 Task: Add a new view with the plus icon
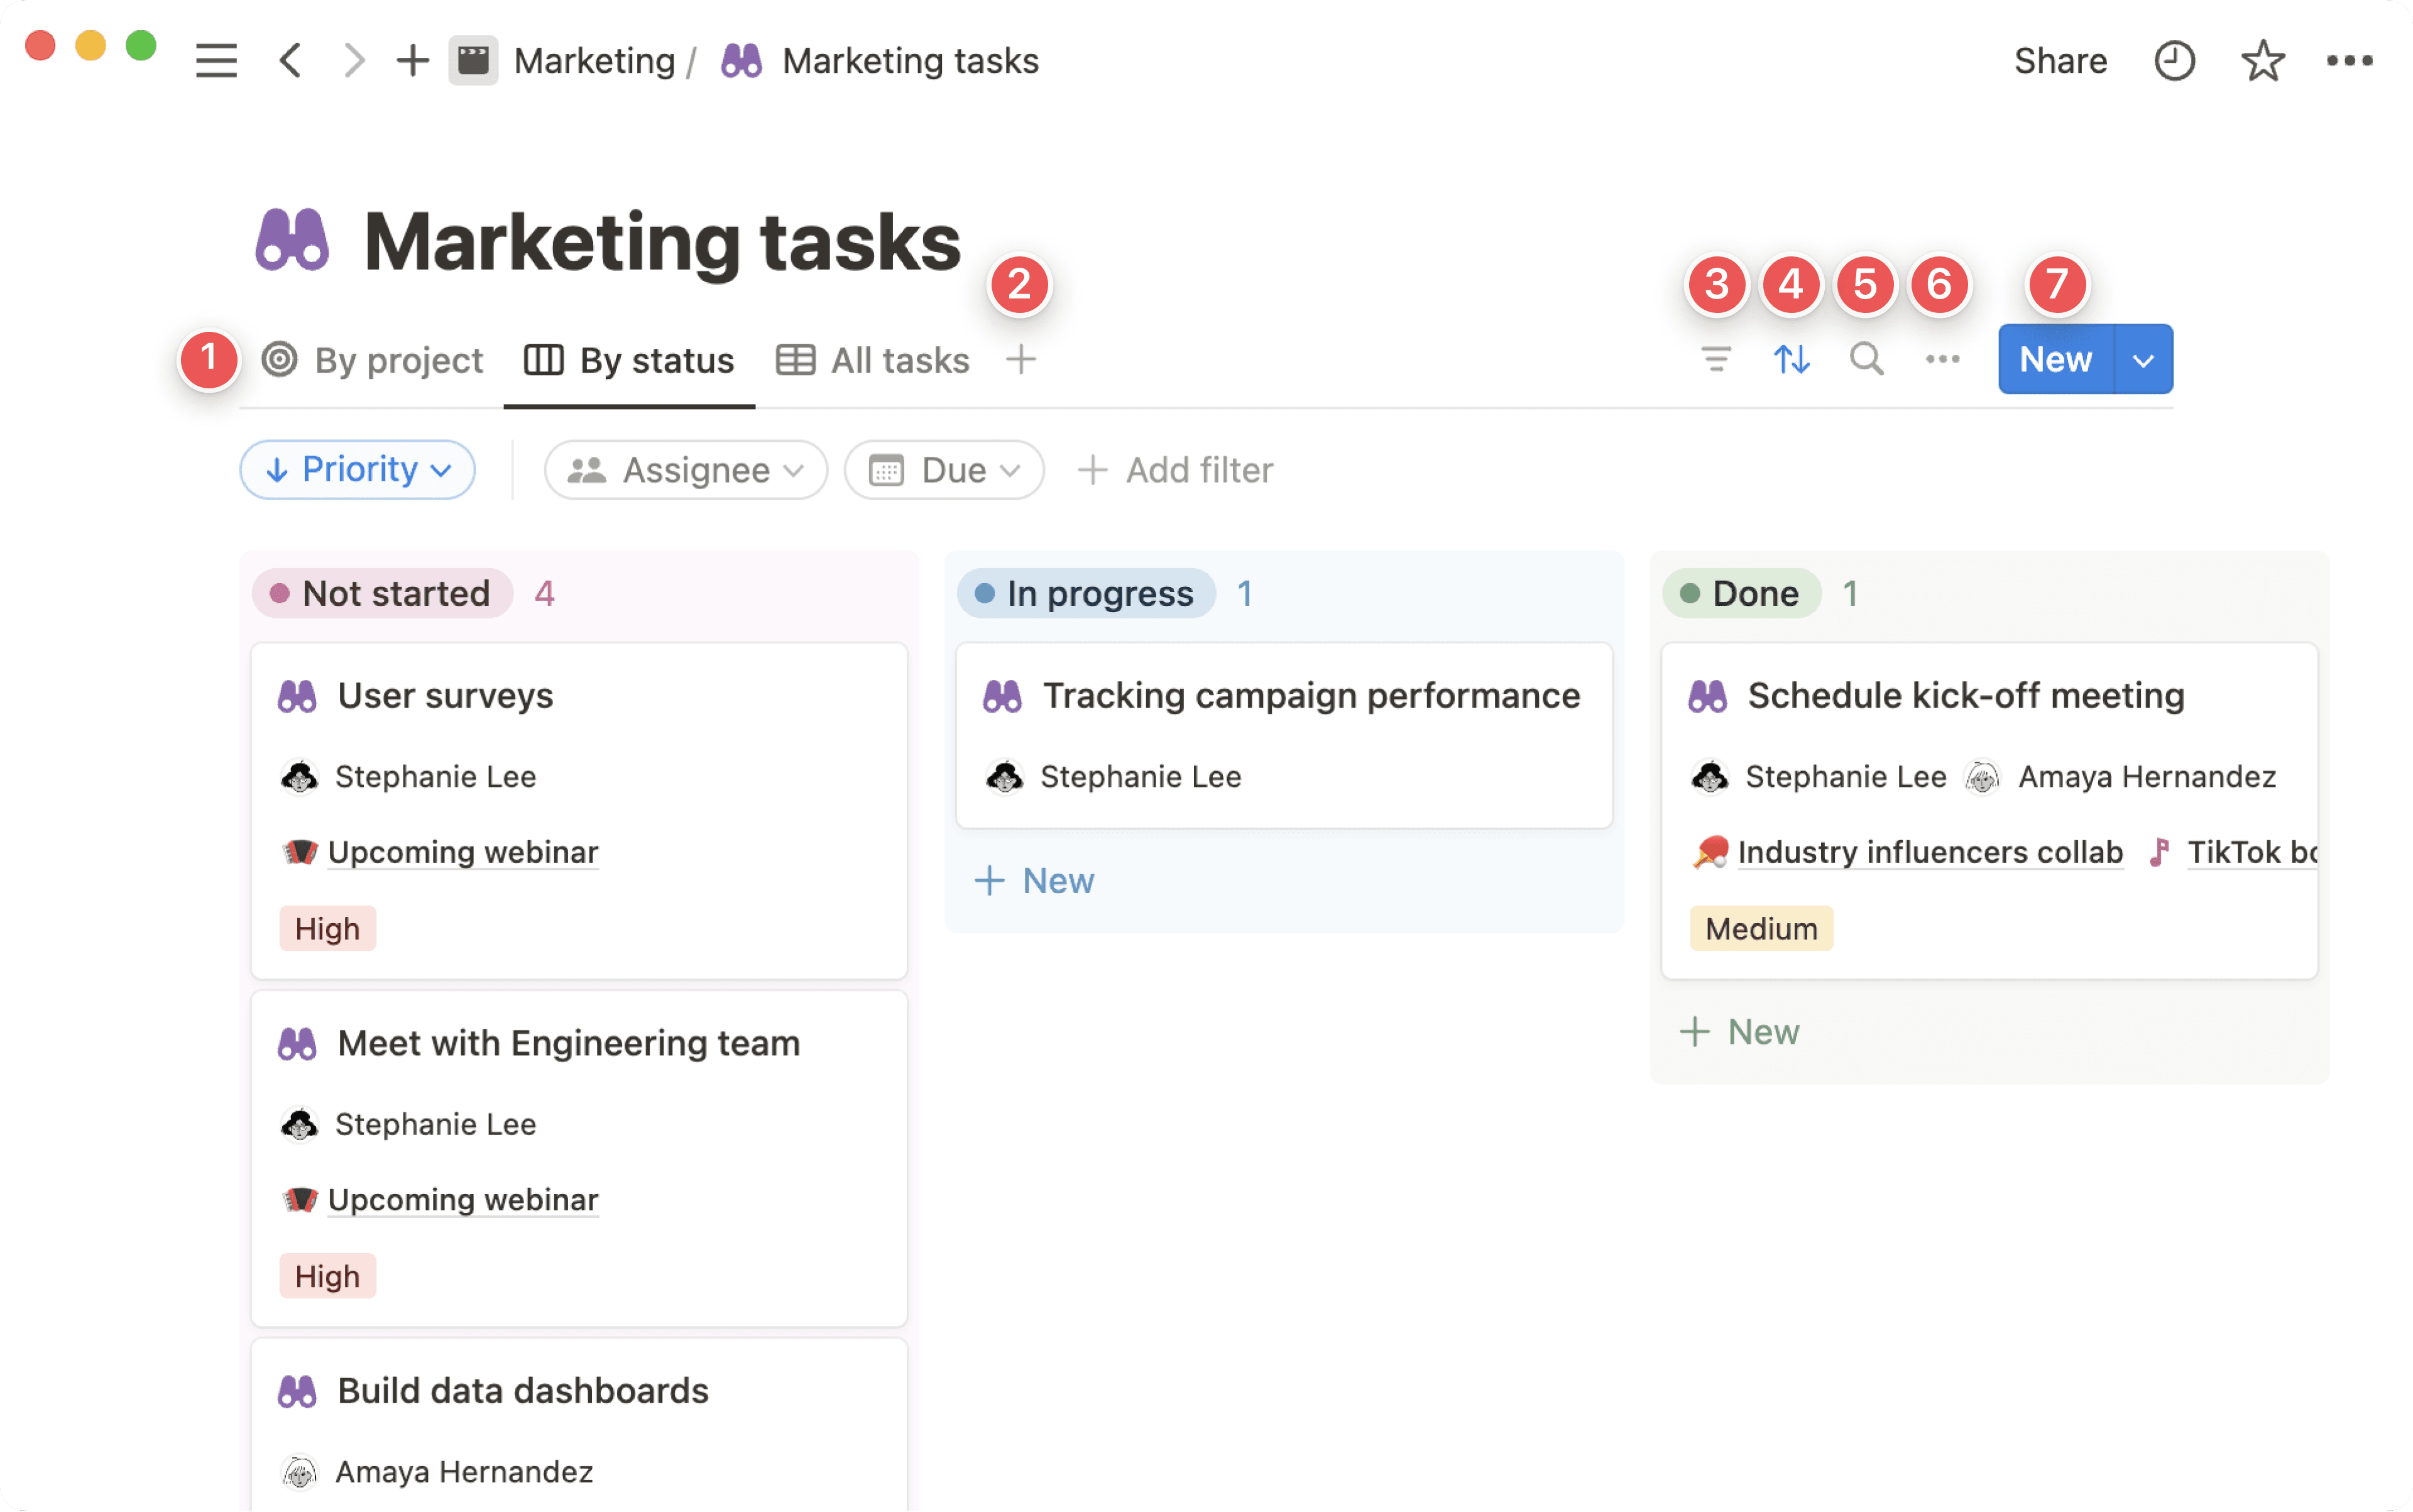(1020, 359)
